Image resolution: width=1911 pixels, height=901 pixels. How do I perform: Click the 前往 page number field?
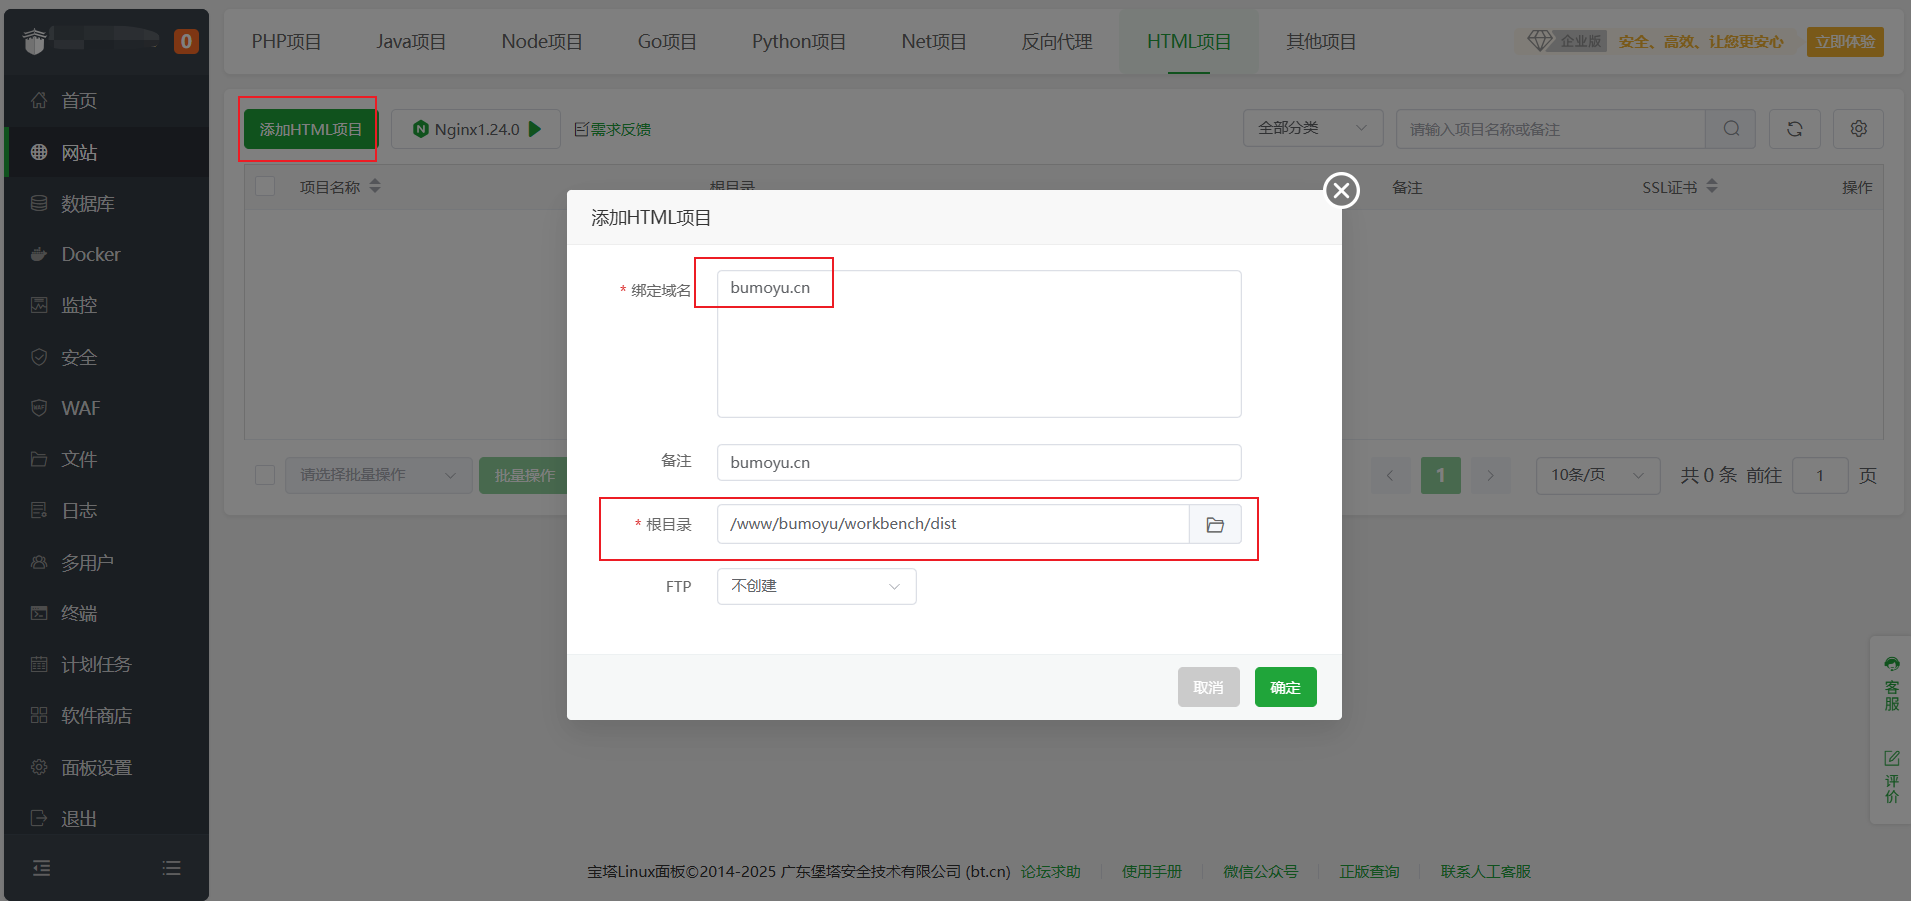(x=1819, y=475)
